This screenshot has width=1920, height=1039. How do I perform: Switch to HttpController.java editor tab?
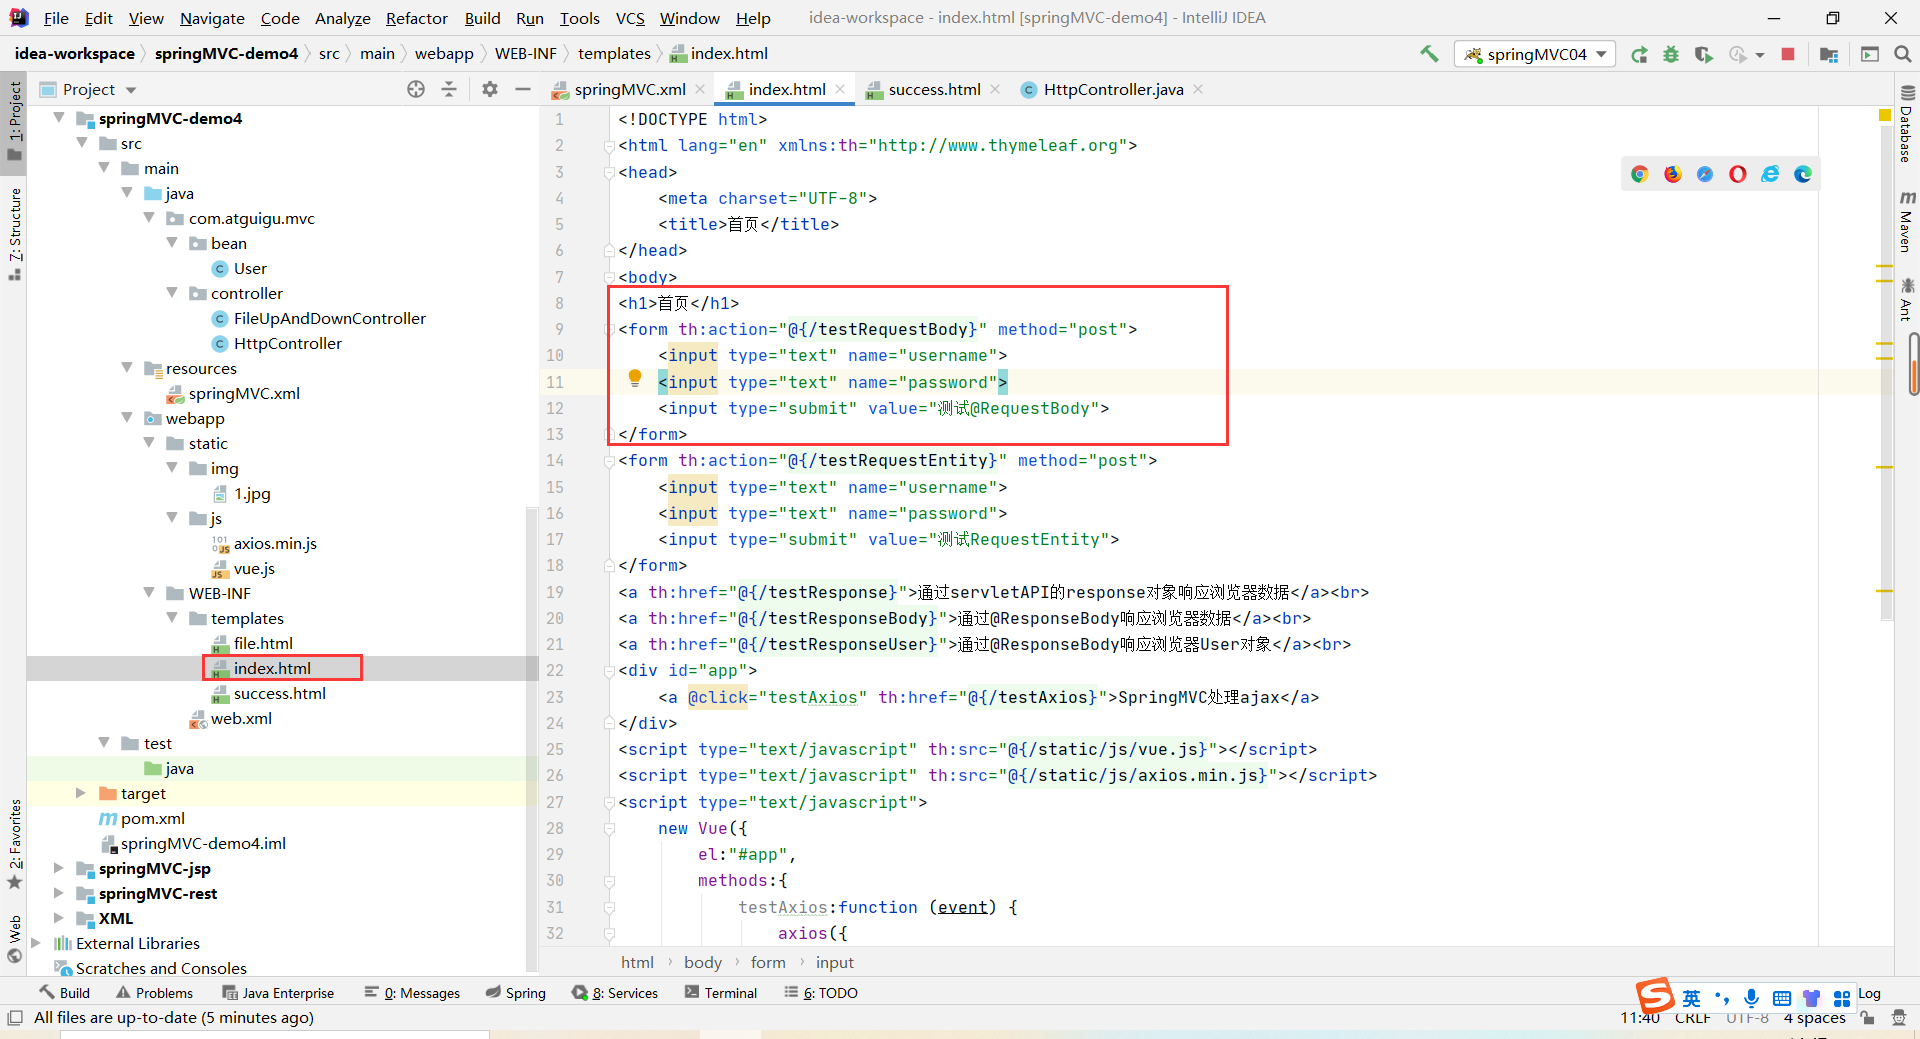tap(1113, 89)
